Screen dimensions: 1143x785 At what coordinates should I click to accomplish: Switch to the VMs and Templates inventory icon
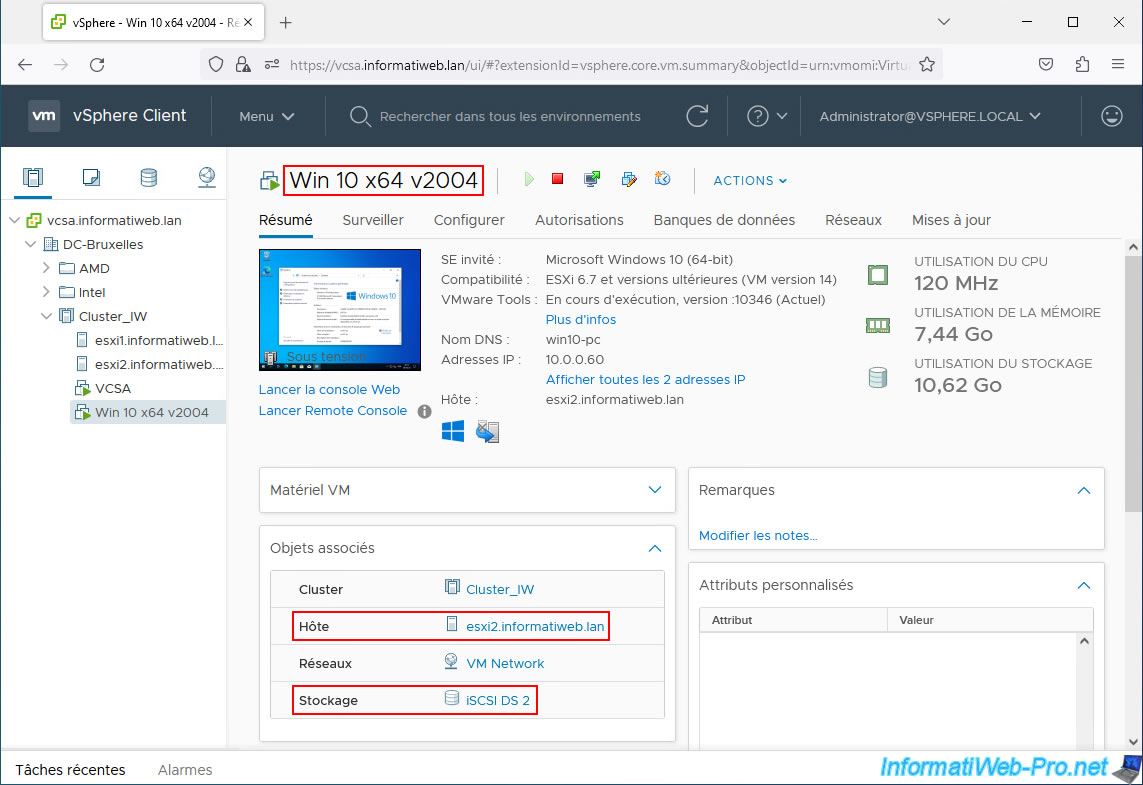[91, 178]
